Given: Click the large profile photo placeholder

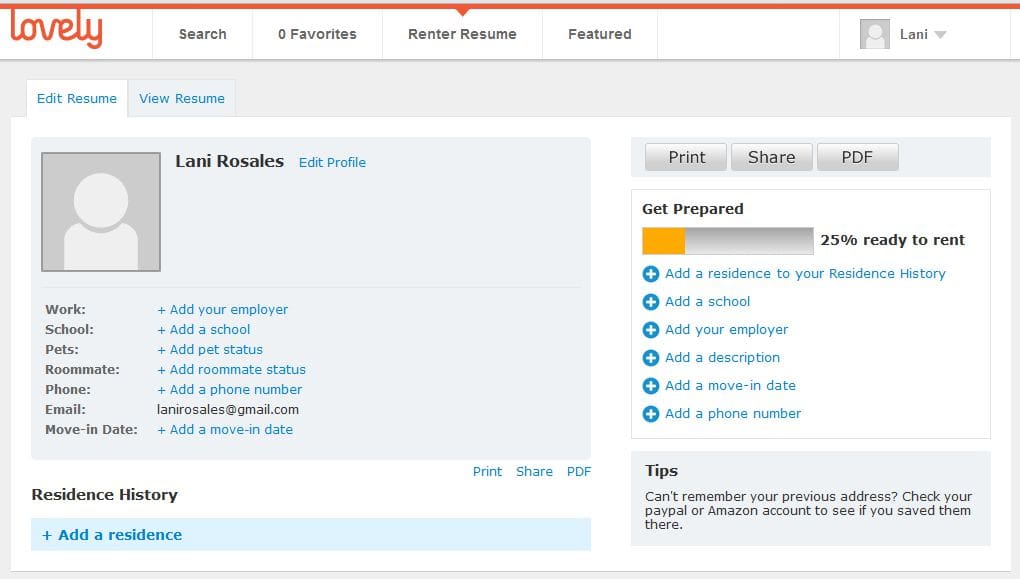Looking at the screenshot, I should pos(101,212).
